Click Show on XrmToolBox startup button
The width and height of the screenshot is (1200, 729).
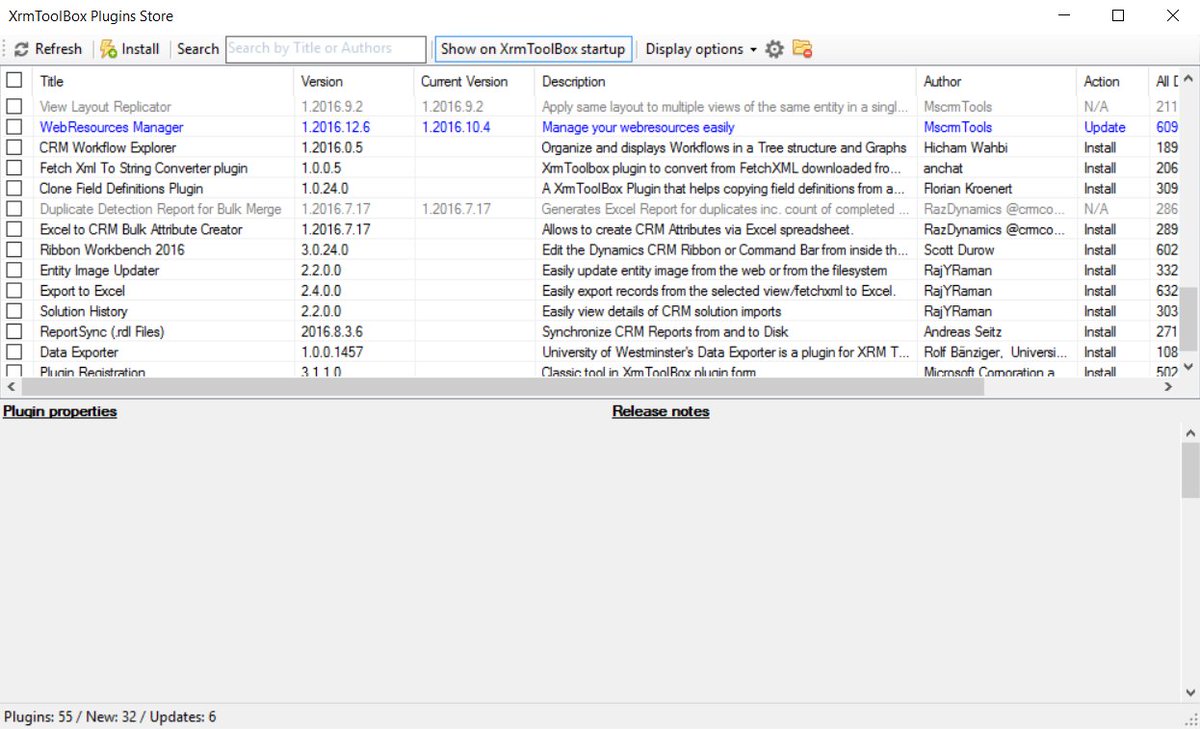[533, 49]
